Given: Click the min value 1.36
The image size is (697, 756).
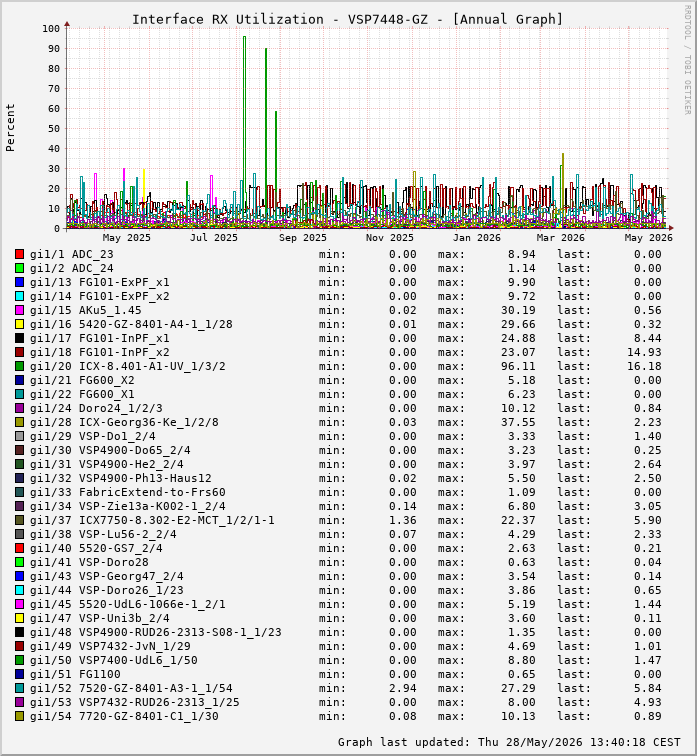Looking at the screenshot, I should coord(402,520).
